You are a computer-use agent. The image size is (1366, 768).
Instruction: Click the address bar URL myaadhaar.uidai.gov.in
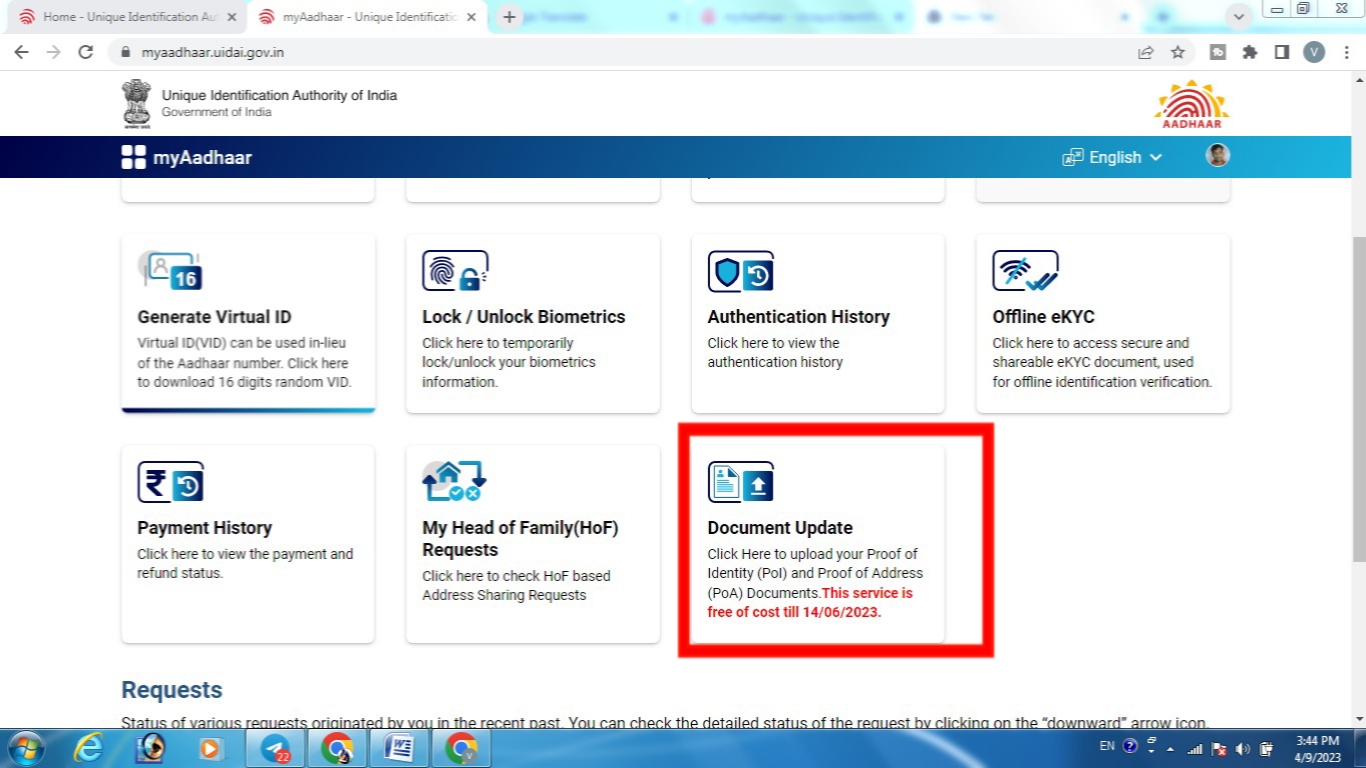coord(212,52)
